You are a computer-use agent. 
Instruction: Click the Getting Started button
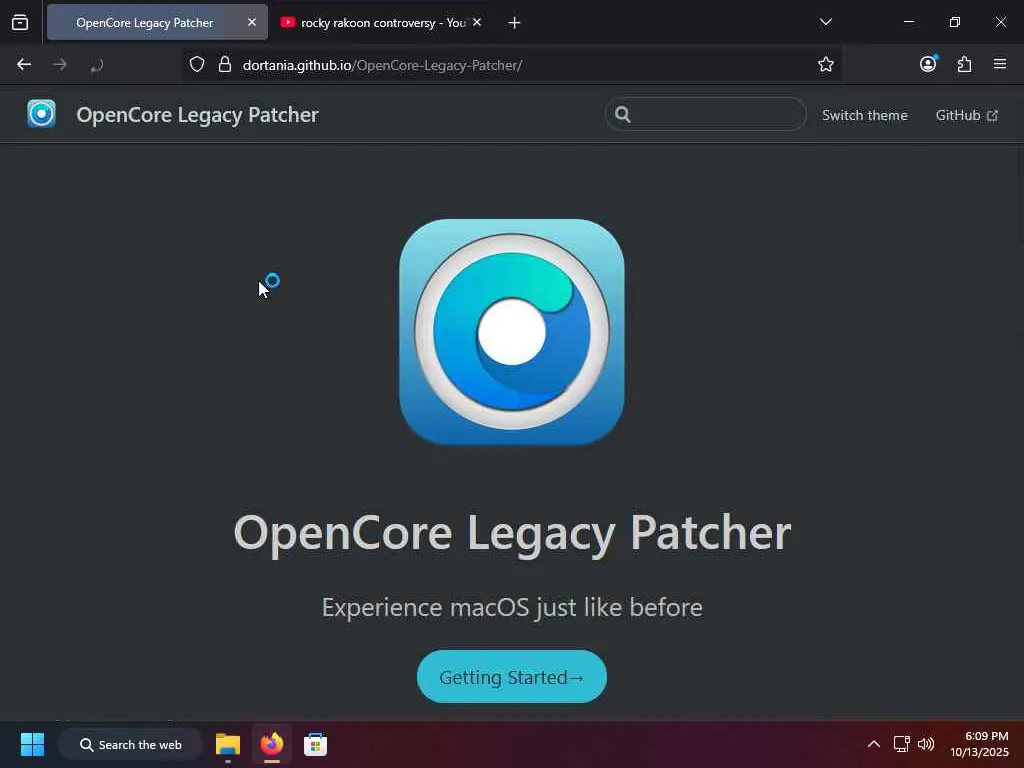(512, 677)
